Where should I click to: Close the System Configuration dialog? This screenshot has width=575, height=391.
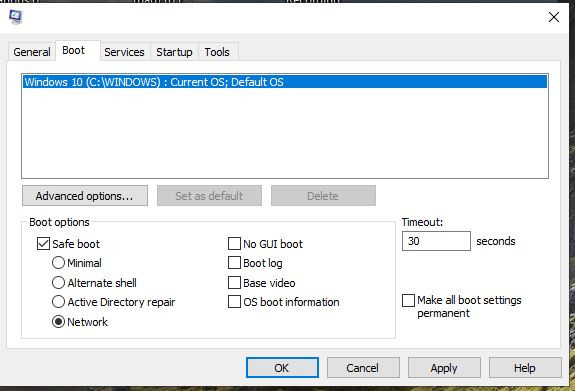tap(554, 17)
